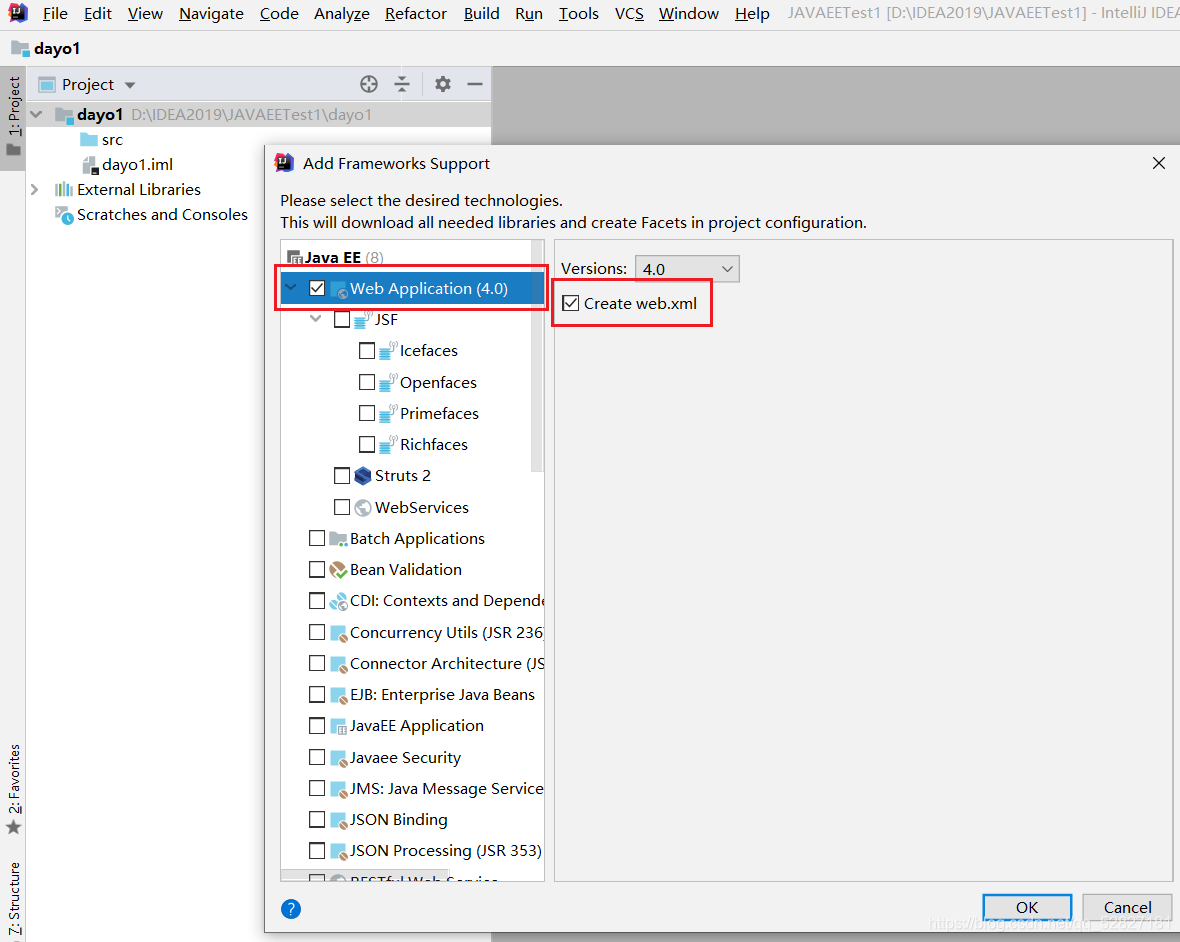Click the OK button
Image resolution: width=1180 pixels, height=942 pixels.
tap(1027, 907)
